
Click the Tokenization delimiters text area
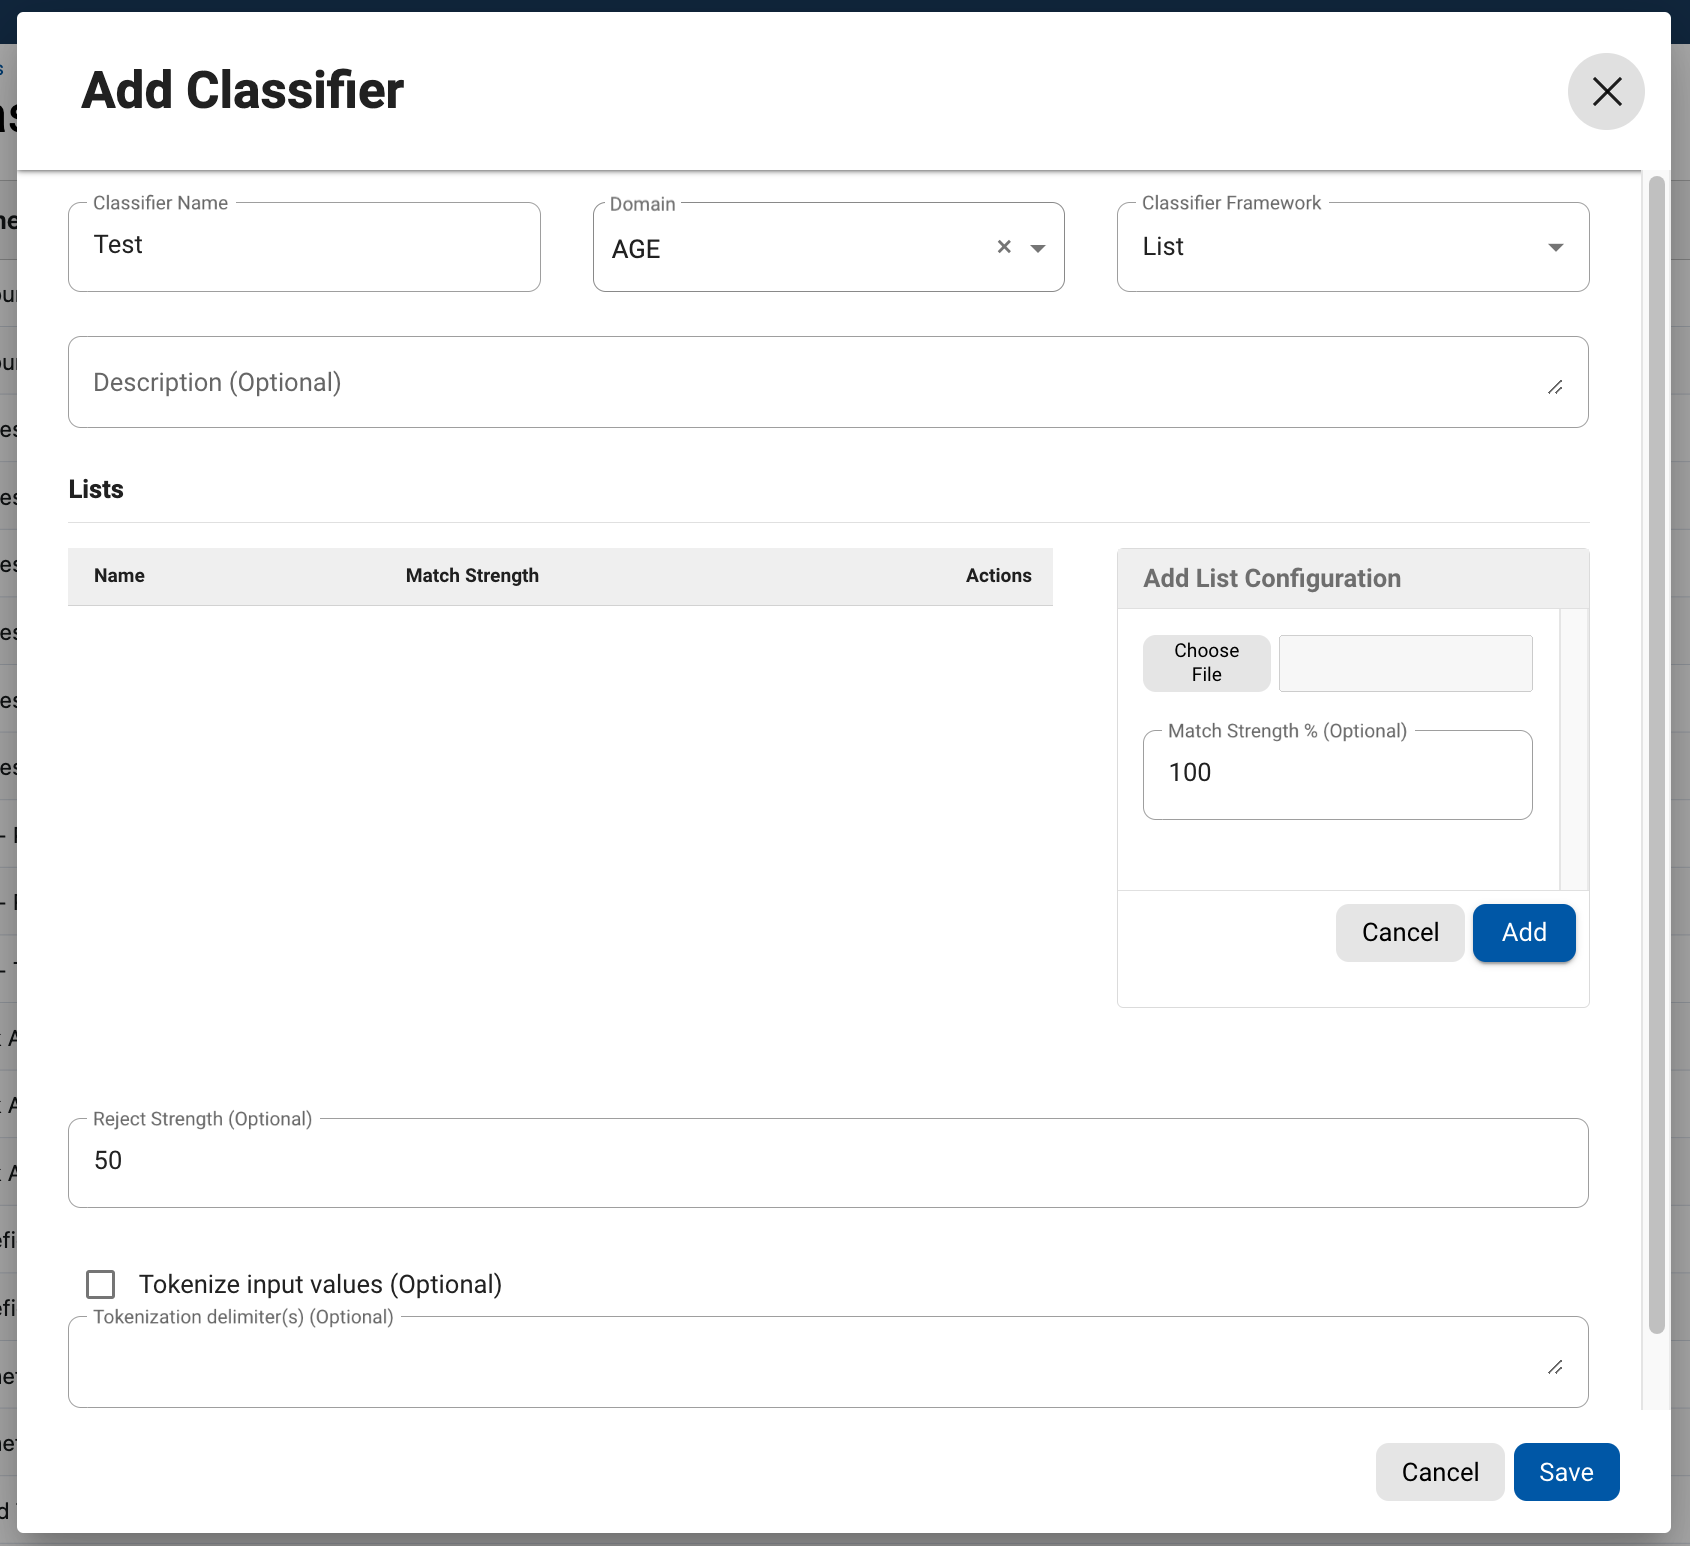coord(700,1360)
